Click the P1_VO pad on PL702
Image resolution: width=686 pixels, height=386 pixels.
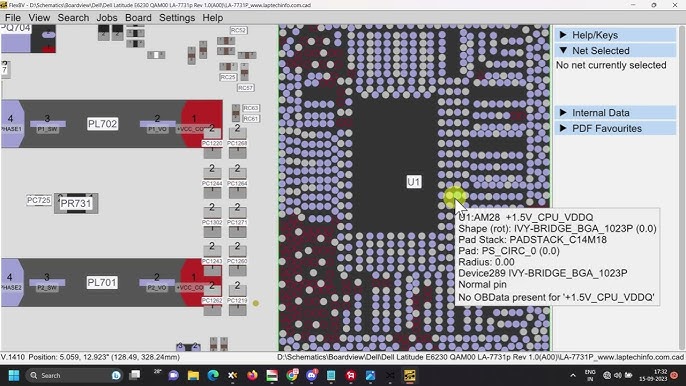[x=157, y=124]
